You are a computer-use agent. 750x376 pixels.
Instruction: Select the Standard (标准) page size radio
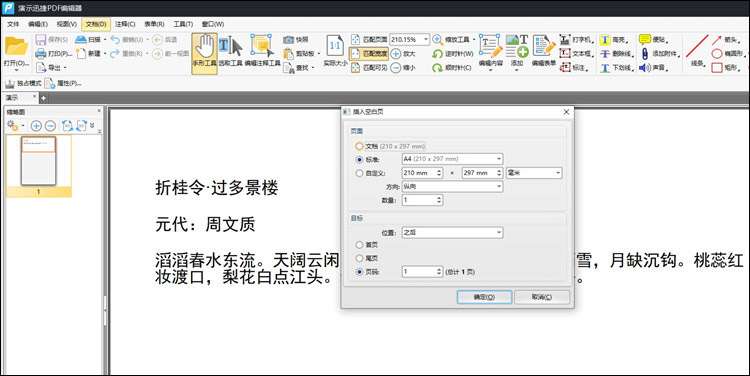coord(359,159)
